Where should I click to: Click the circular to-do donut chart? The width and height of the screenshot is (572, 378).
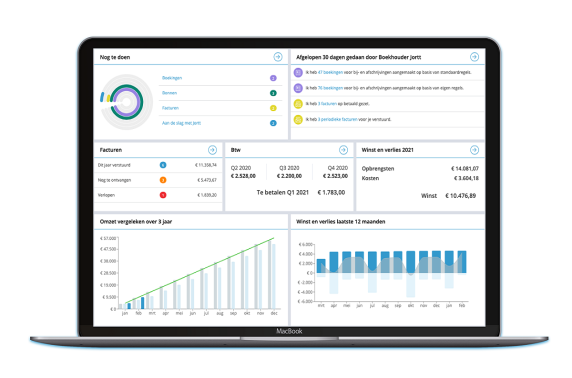tap(126, 102)
